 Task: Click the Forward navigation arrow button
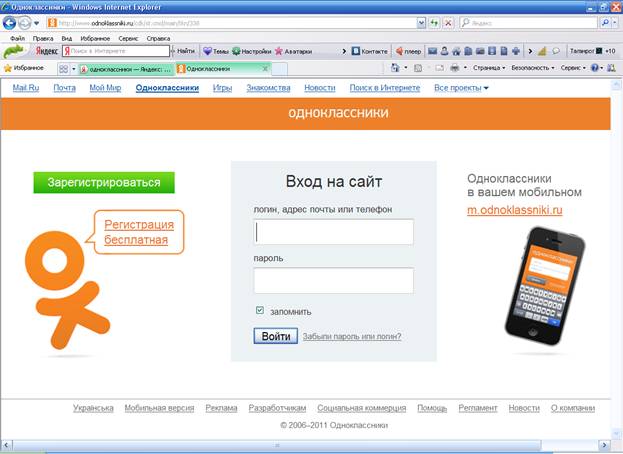coord(25,23)
